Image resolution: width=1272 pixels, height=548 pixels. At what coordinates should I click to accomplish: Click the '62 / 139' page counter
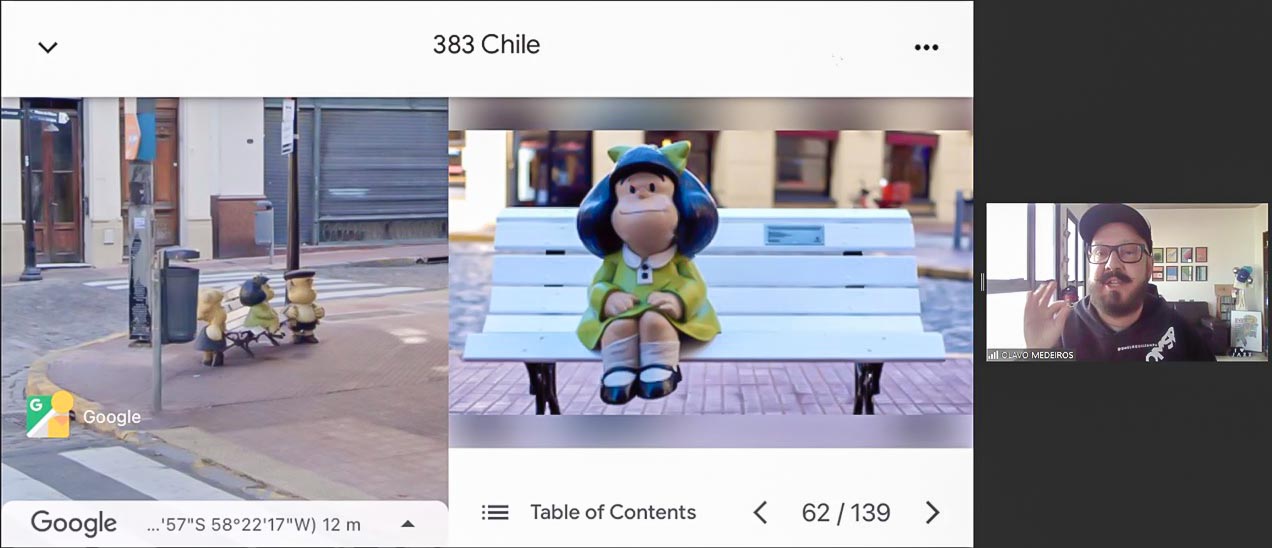846,513
